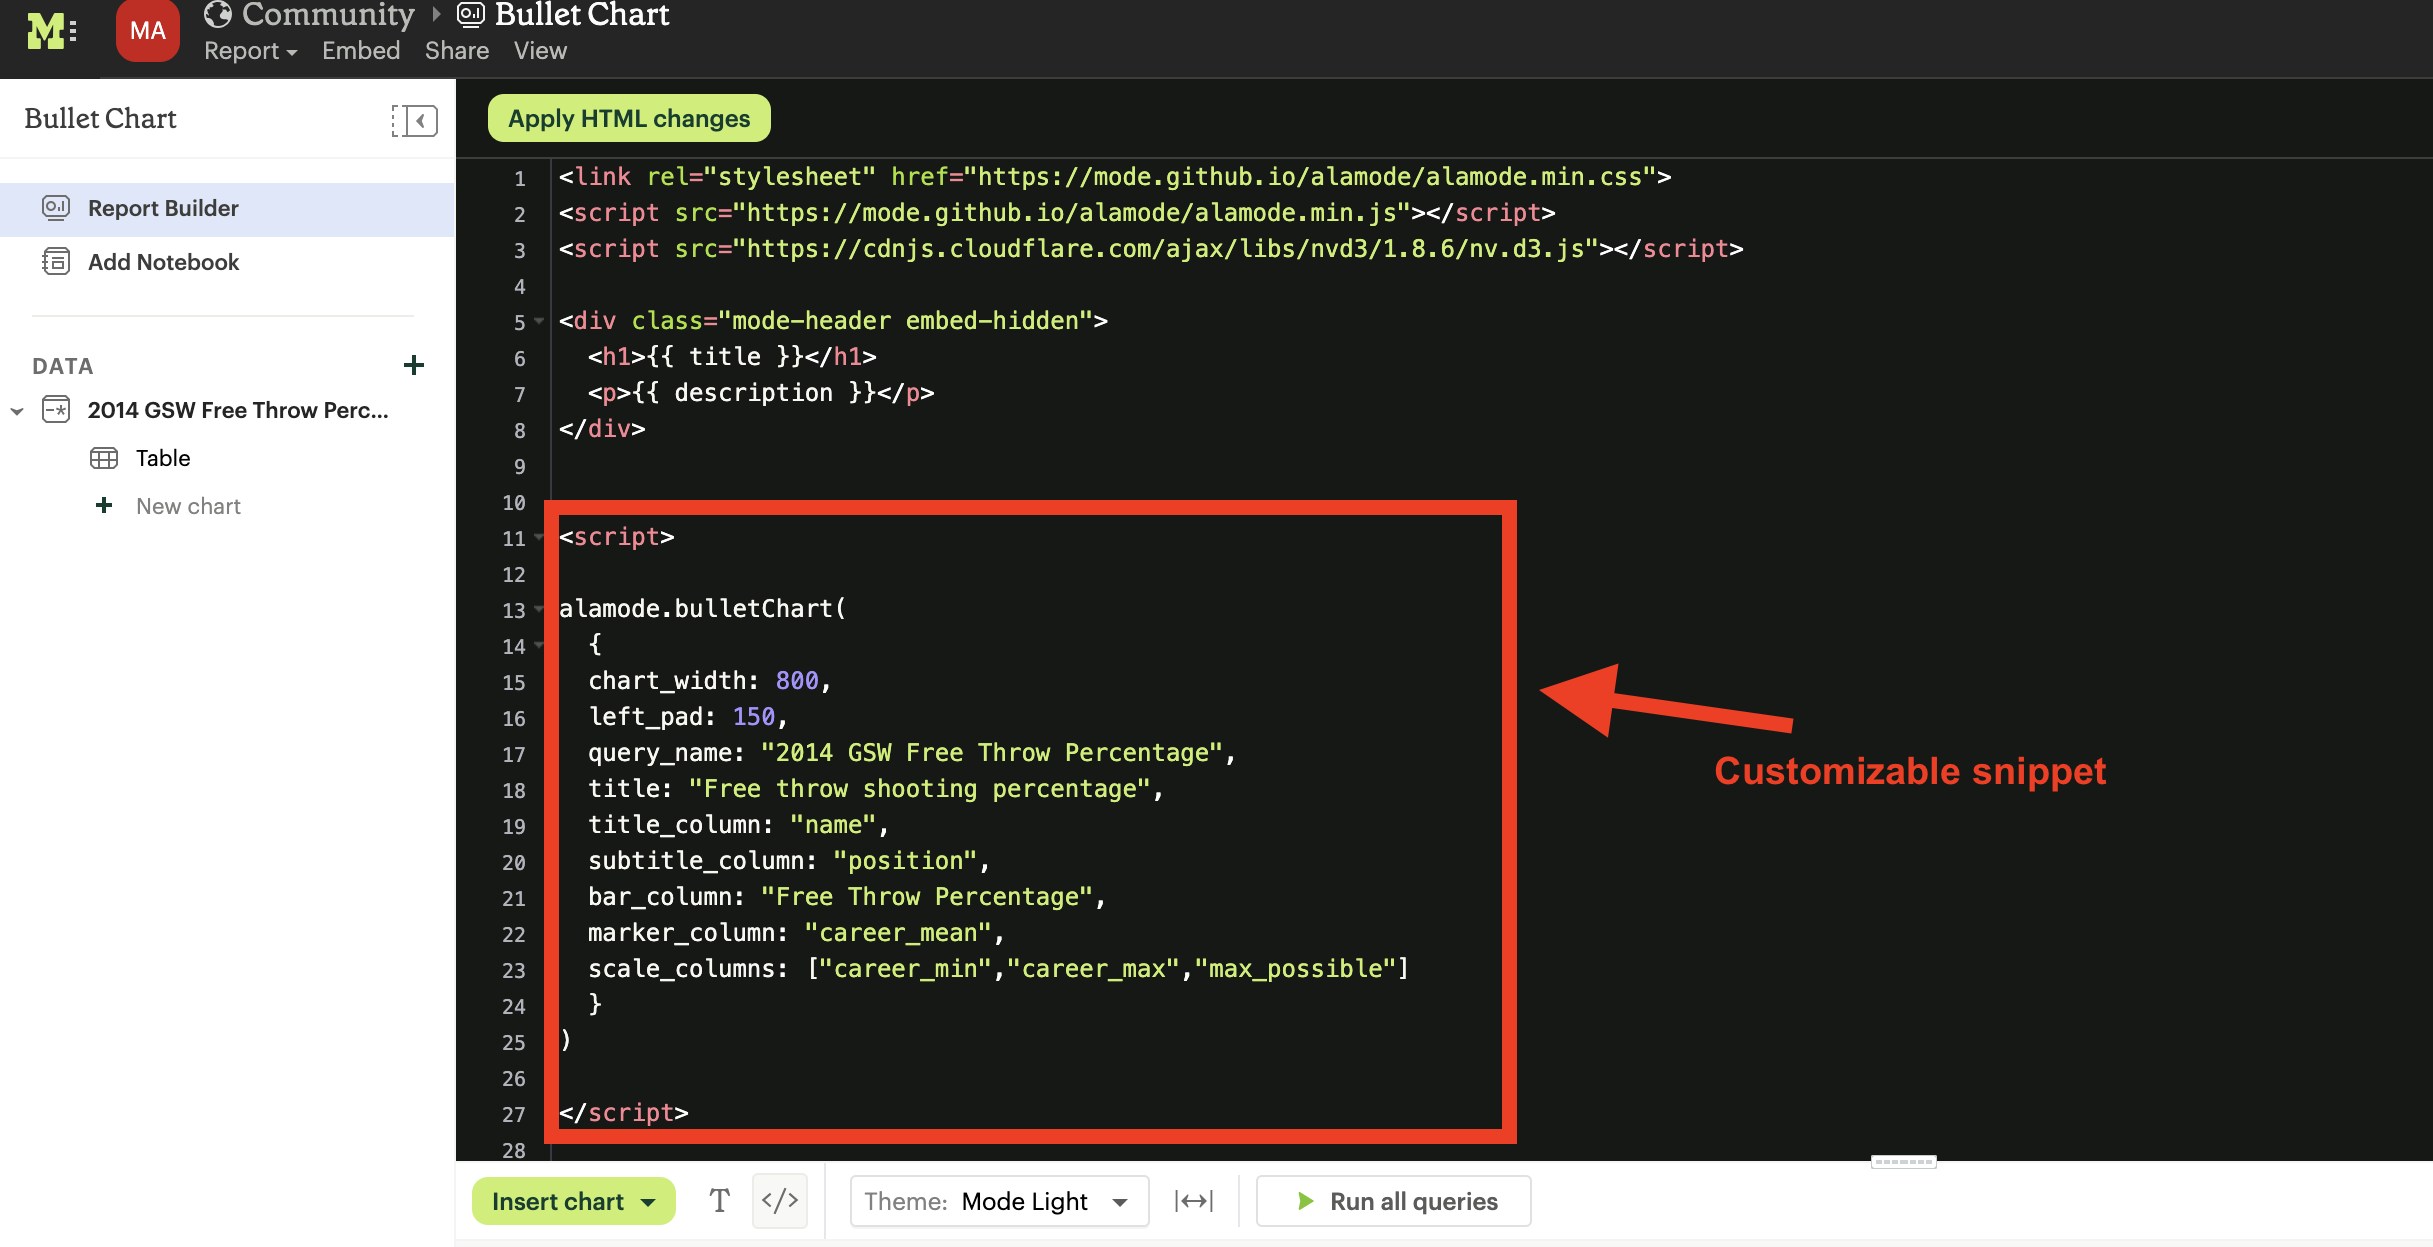Click the Table grid icon

(104, 458)
